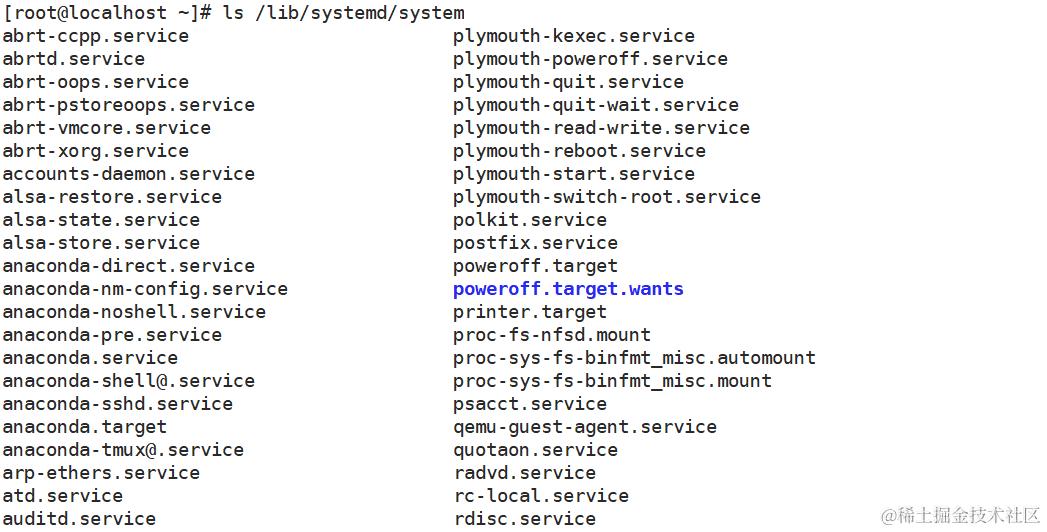Select the printer.target line
The height and width of the screenshot is (532, 1047).
click(529, 312)
